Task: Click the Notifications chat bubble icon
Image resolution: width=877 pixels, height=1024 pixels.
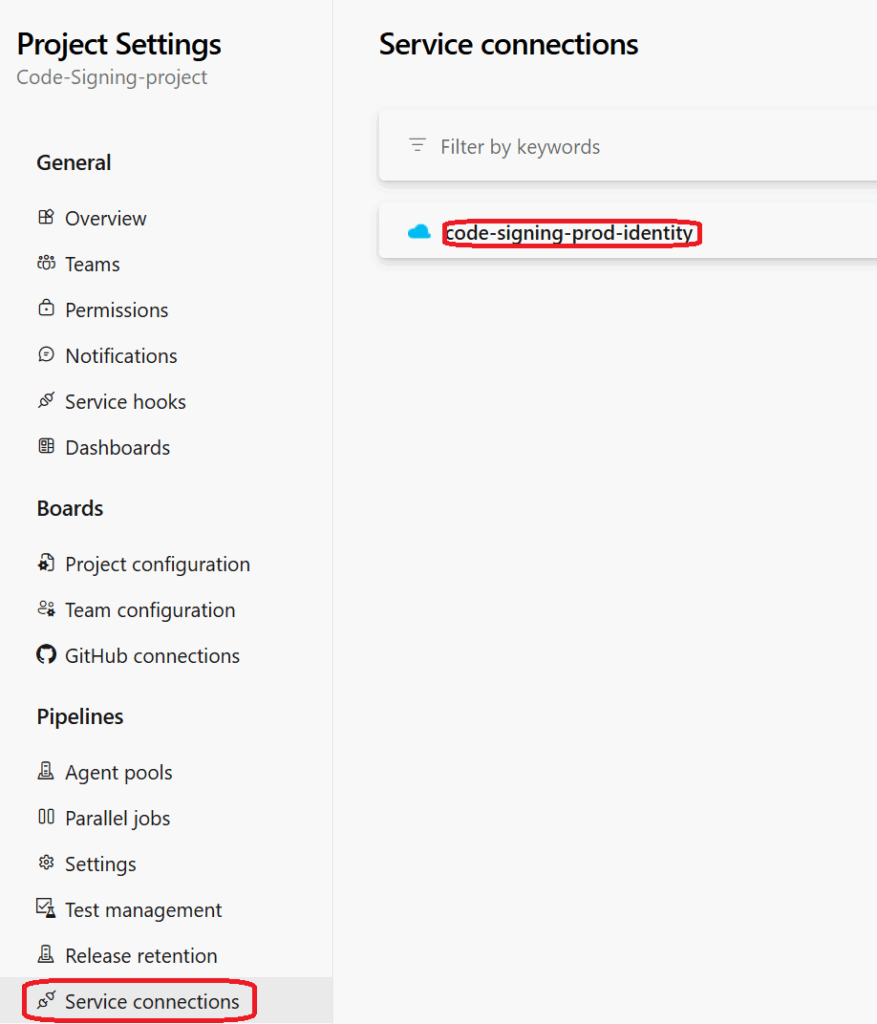Action: pos(46,355)
